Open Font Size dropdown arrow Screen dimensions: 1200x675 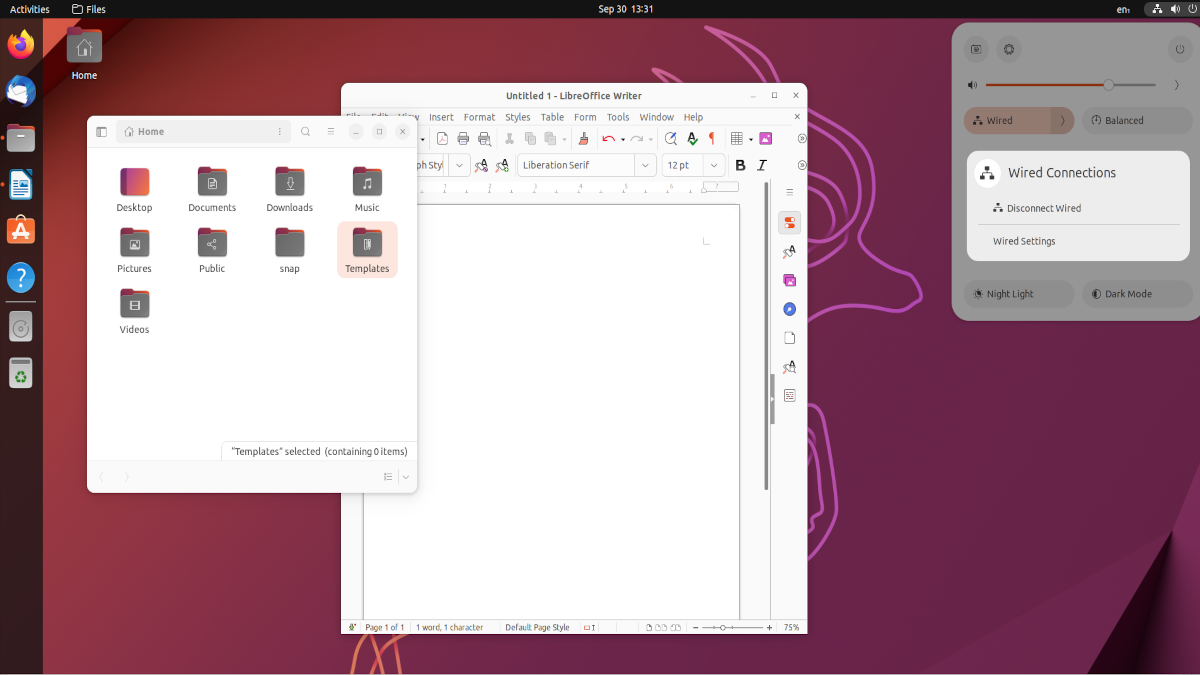(714, 165)
